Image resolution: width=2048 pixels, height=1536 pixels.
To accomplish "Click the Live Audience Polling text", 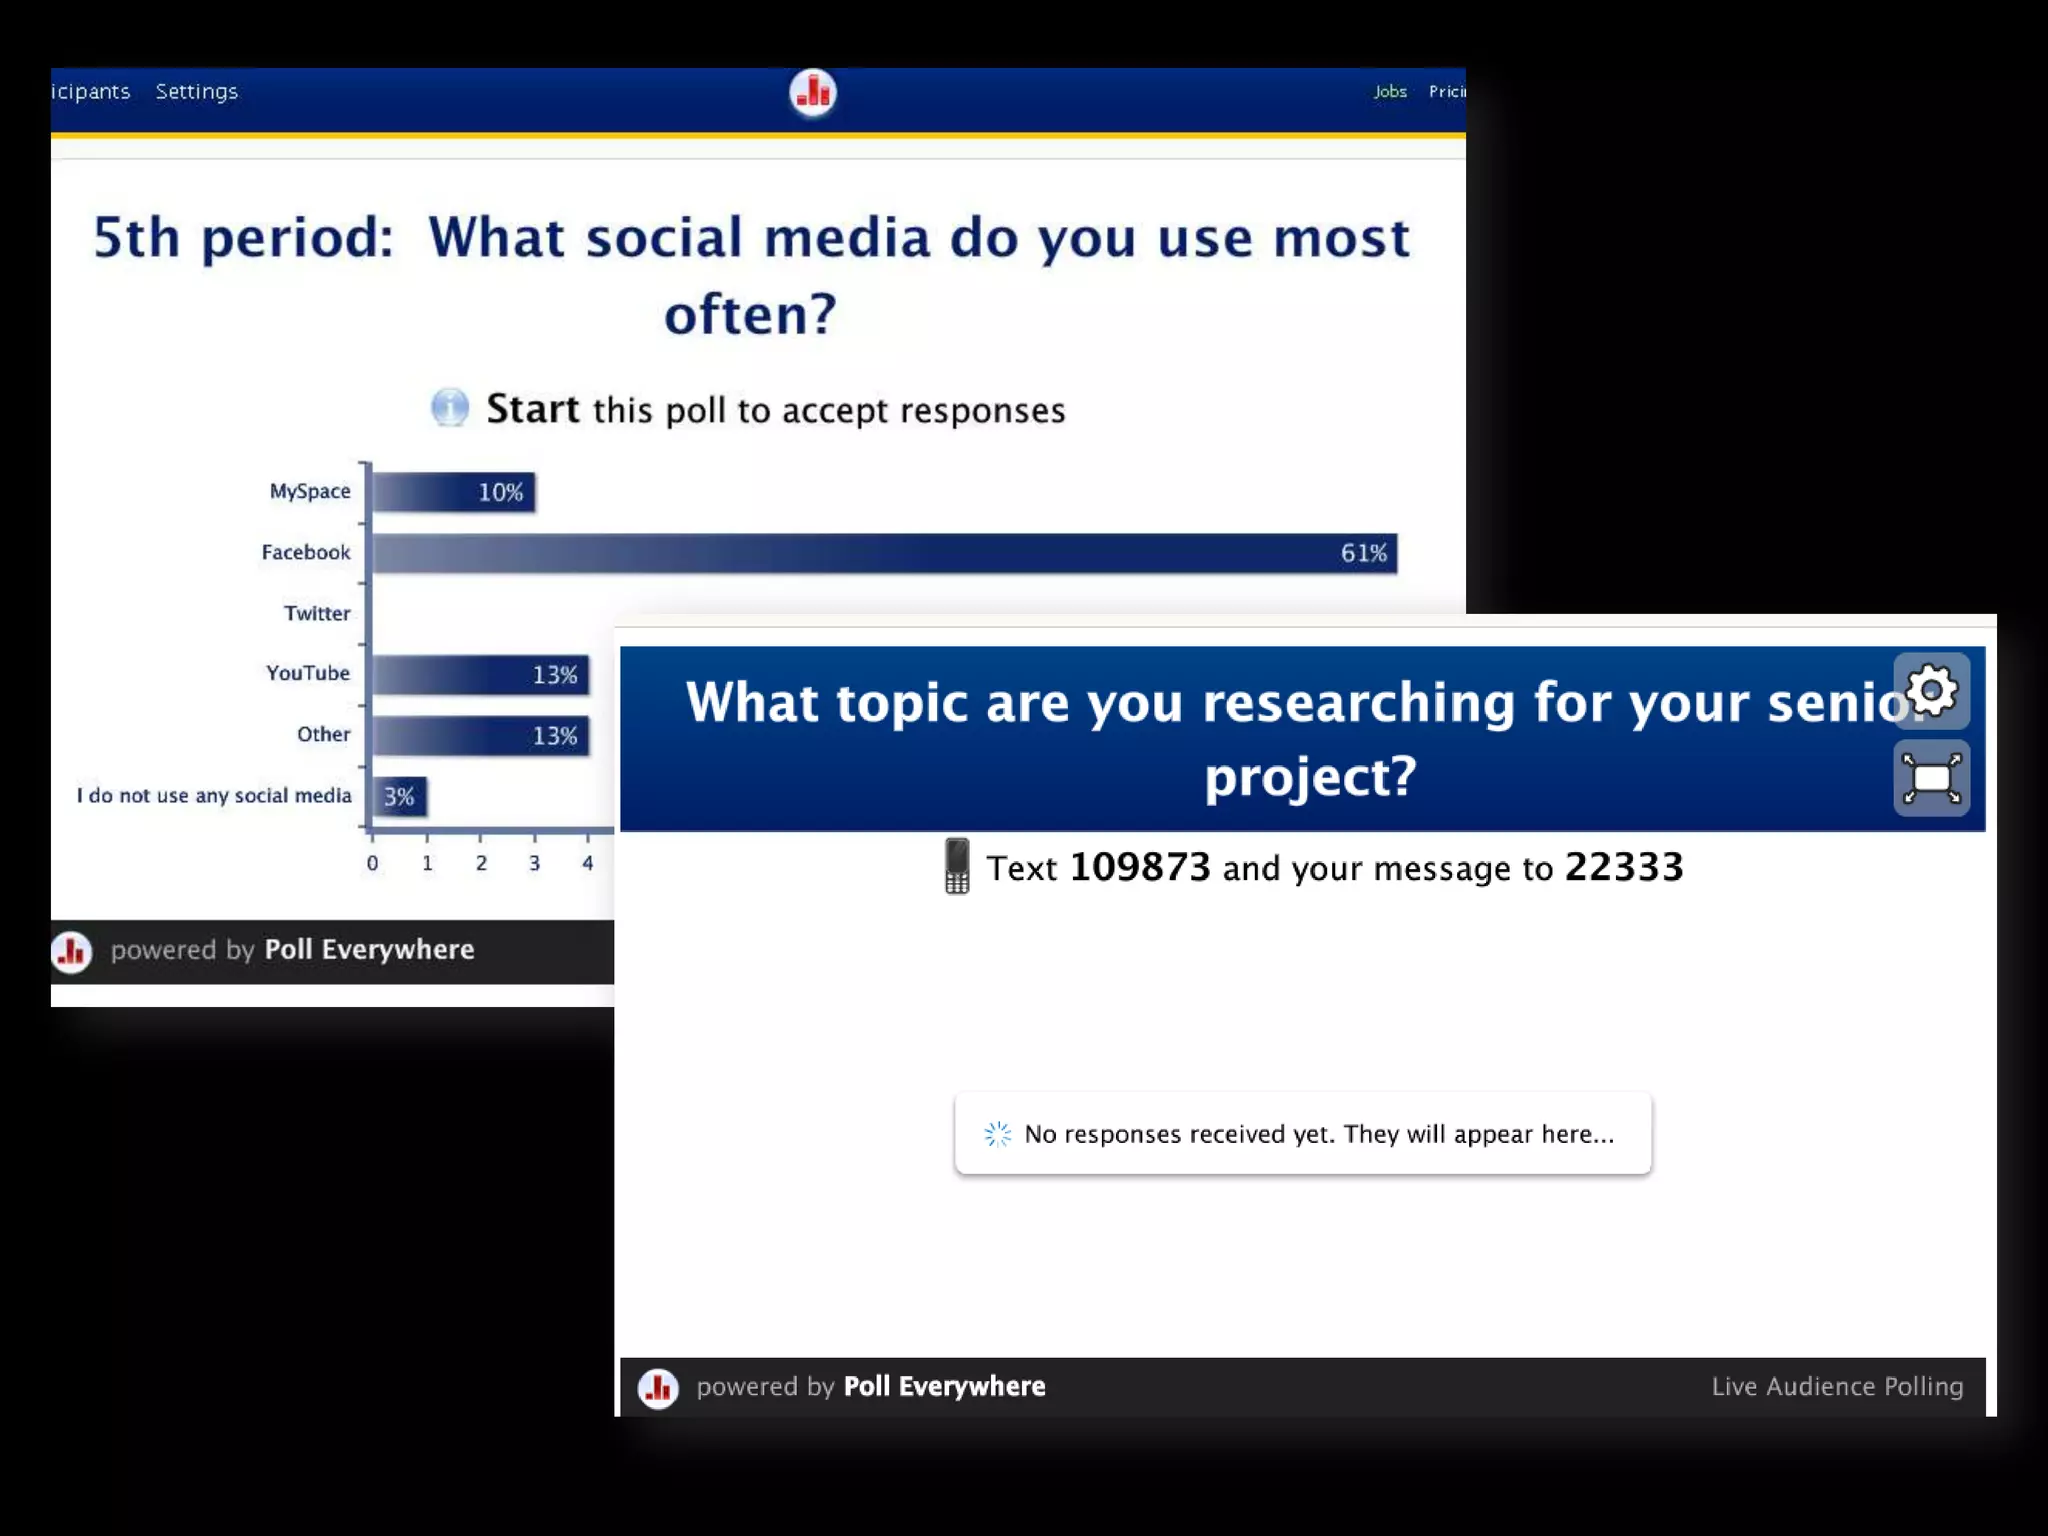I will coord(1837,1386).
